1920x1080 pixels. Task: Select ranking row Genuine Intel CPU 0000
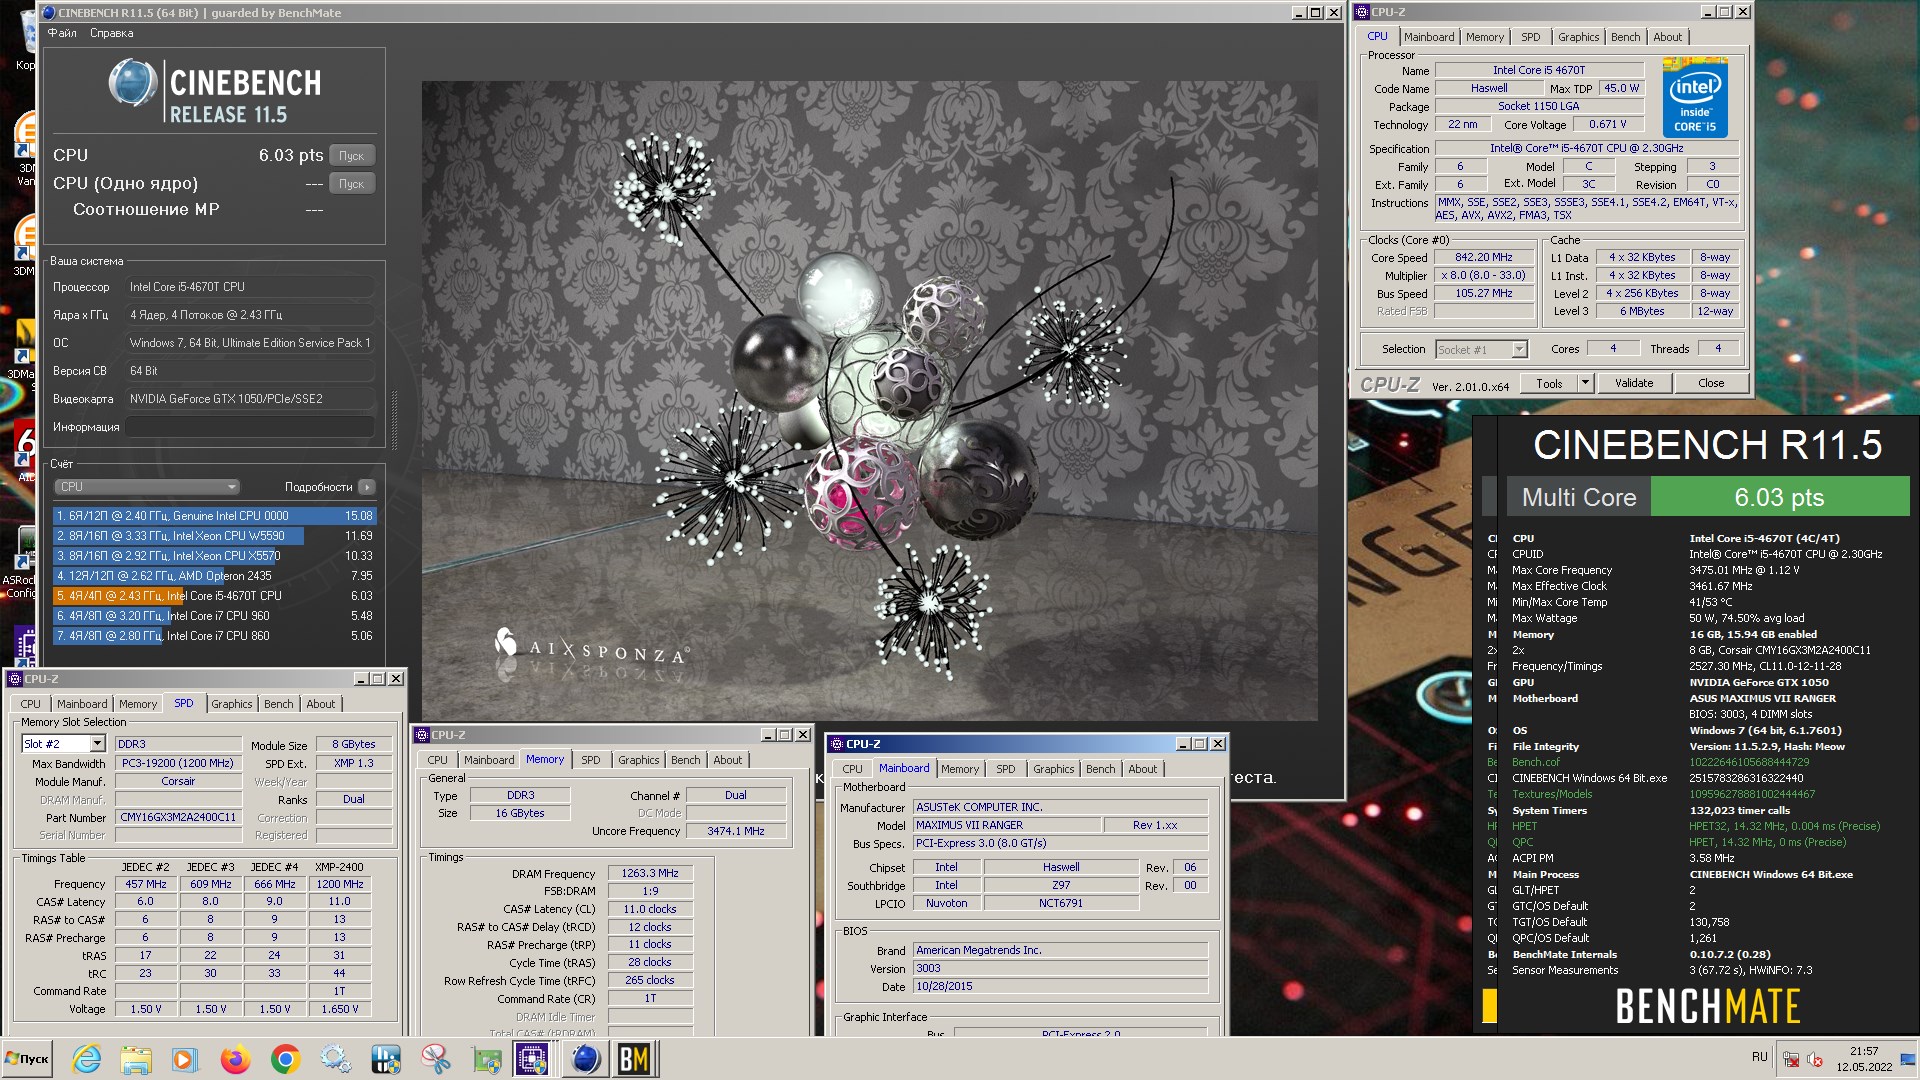click(214, 516)
